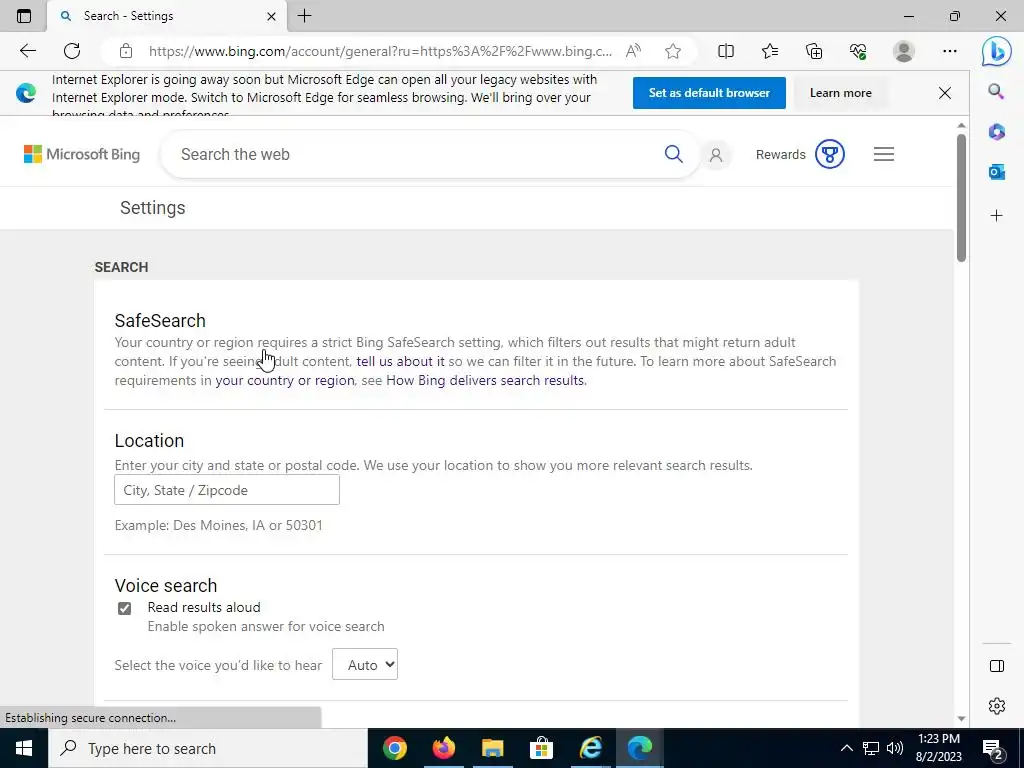Open Outlook sidebar icon

click(997, 172)
